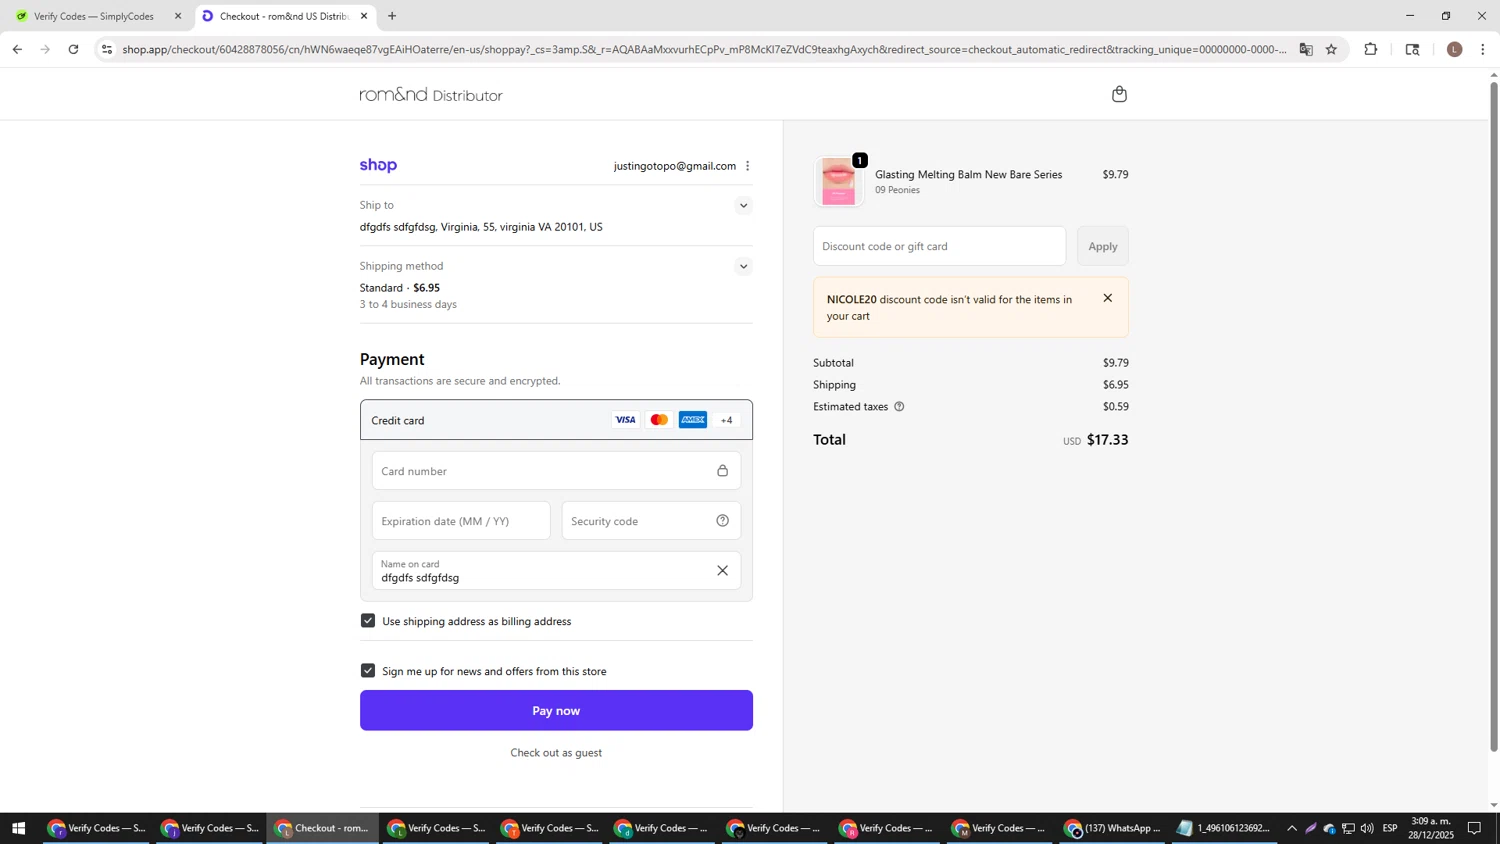Image resolution: width=1500 pixels, height=844 pixels.
Task: Open the Windows Start menu
Action: tap(17, 828)
